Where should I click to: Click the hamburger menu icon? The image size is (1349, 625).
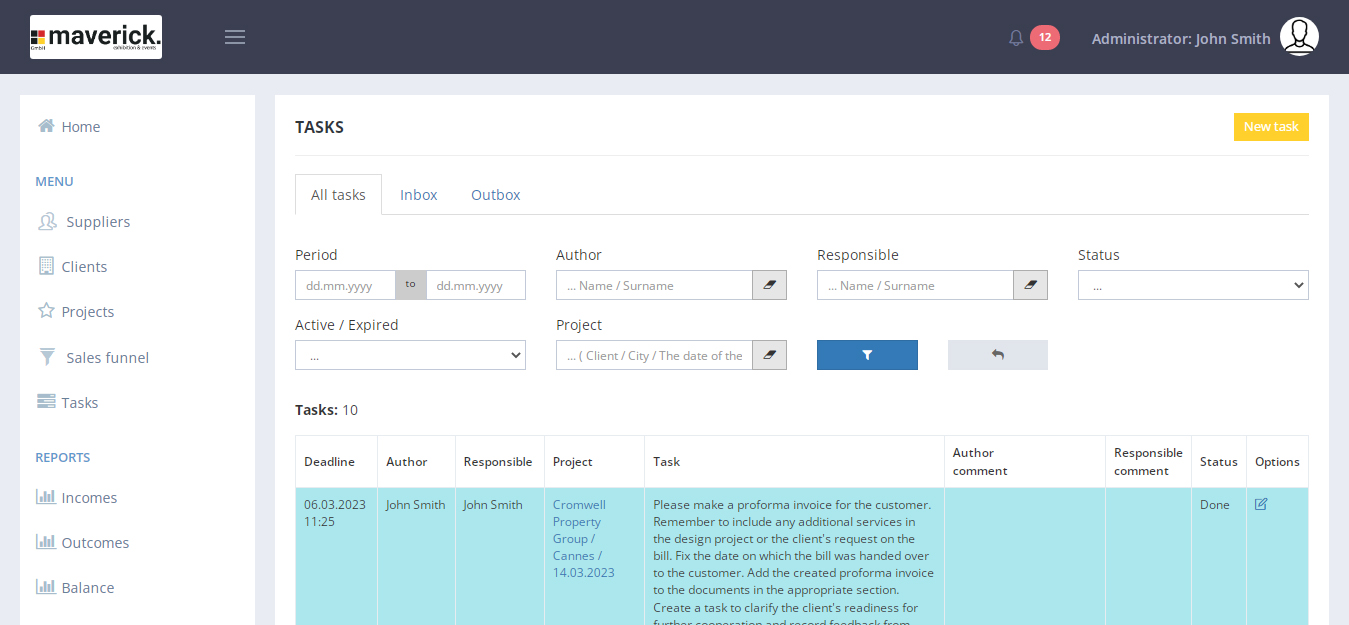[235, 37]
